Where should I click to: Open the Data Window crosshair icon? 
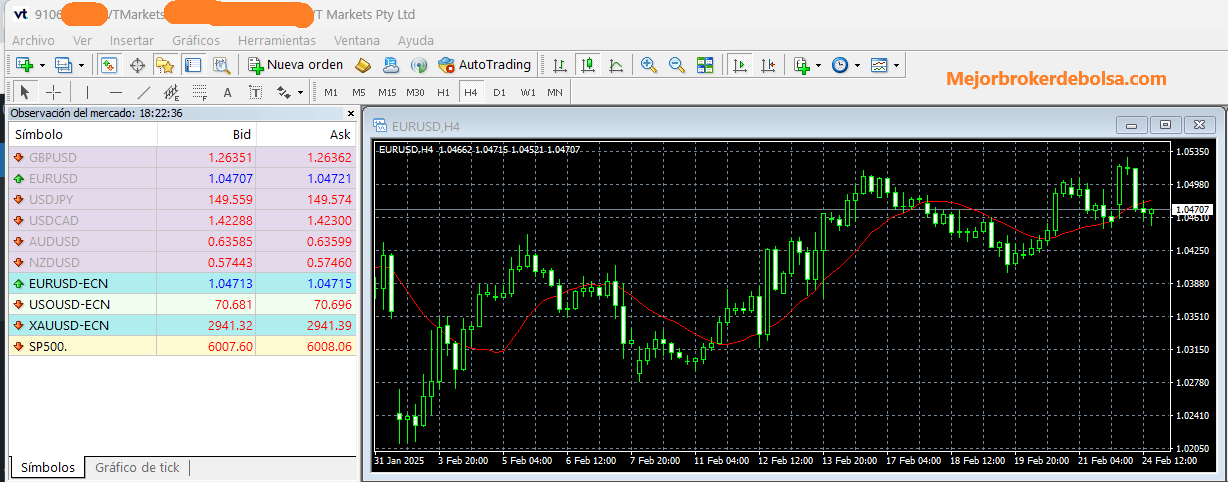(x=137, y=65)
